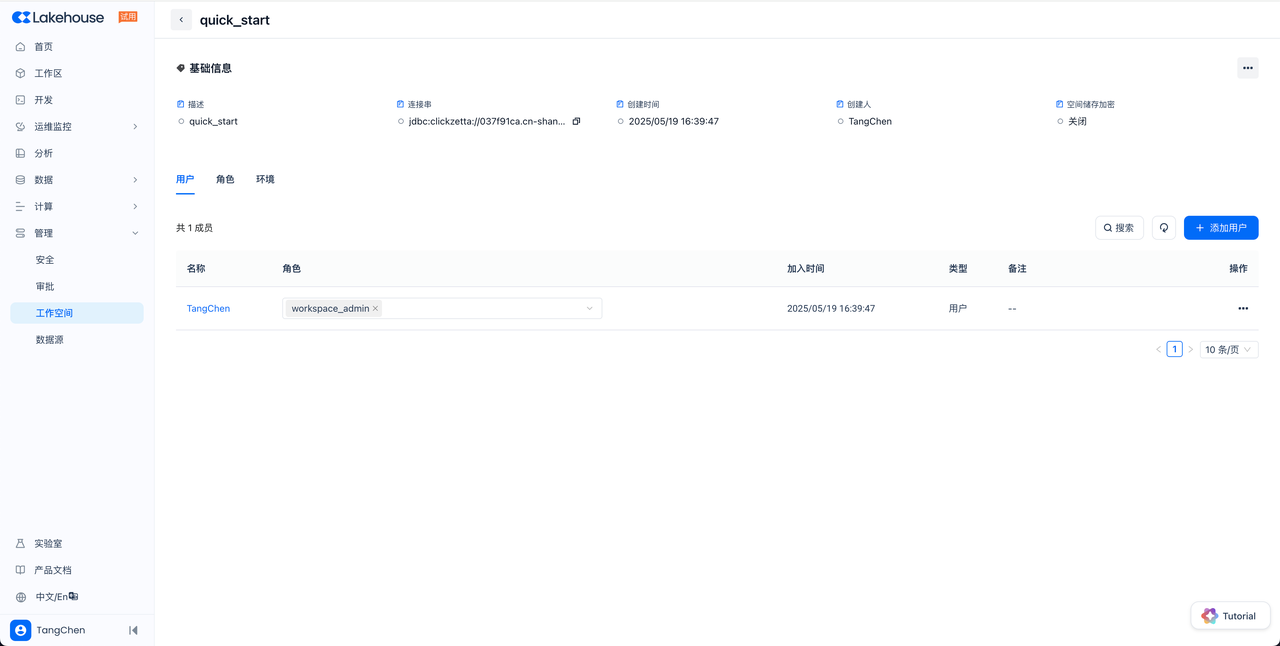Viewport: 1280px width, 646px height.
Task: Click 关闭 under 空间储存加密
Action: pos(1077,121)
